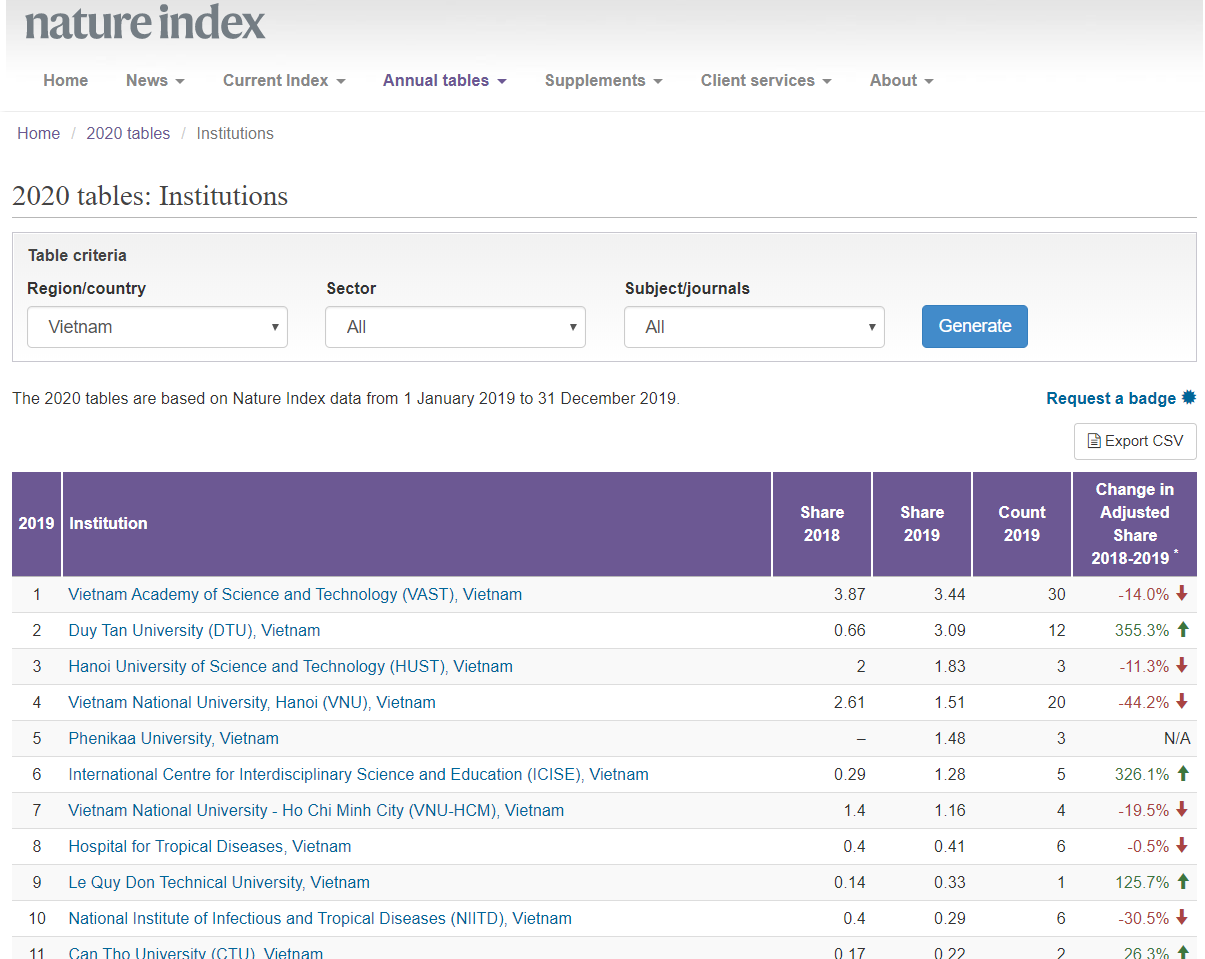The height and width of the screenshot is (959, 1205).
Task: Open the ICISE institution link
Action: 358,774
